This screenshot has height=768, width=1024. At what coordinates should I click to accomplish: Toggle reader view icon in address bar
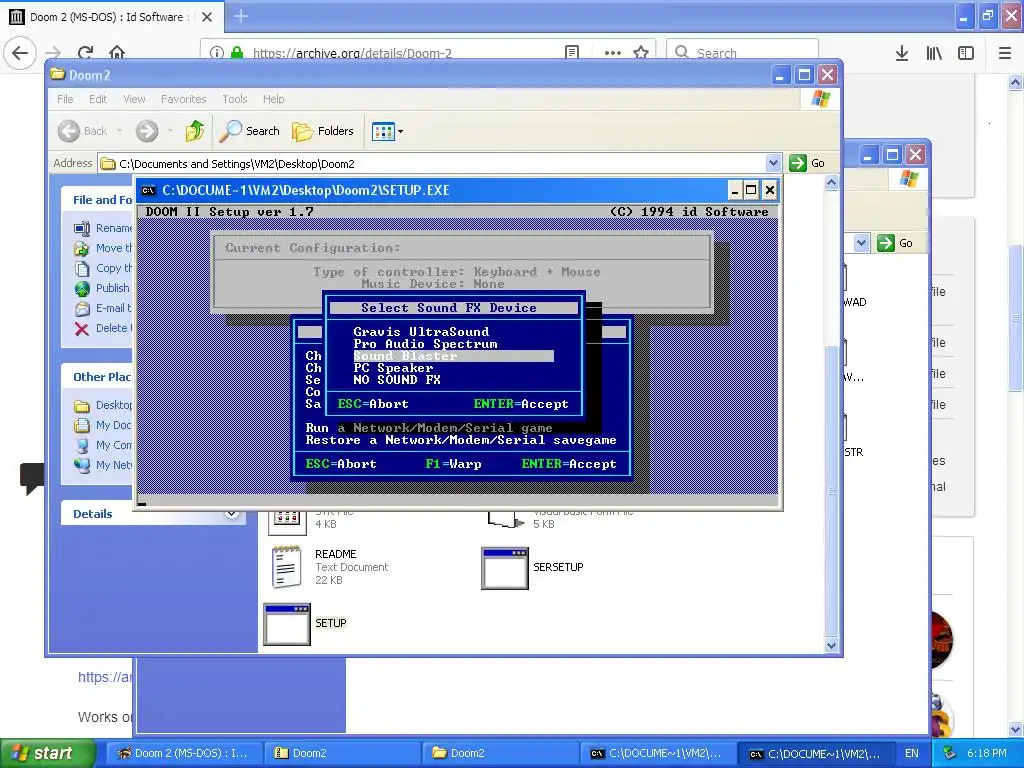coord(572,53)
